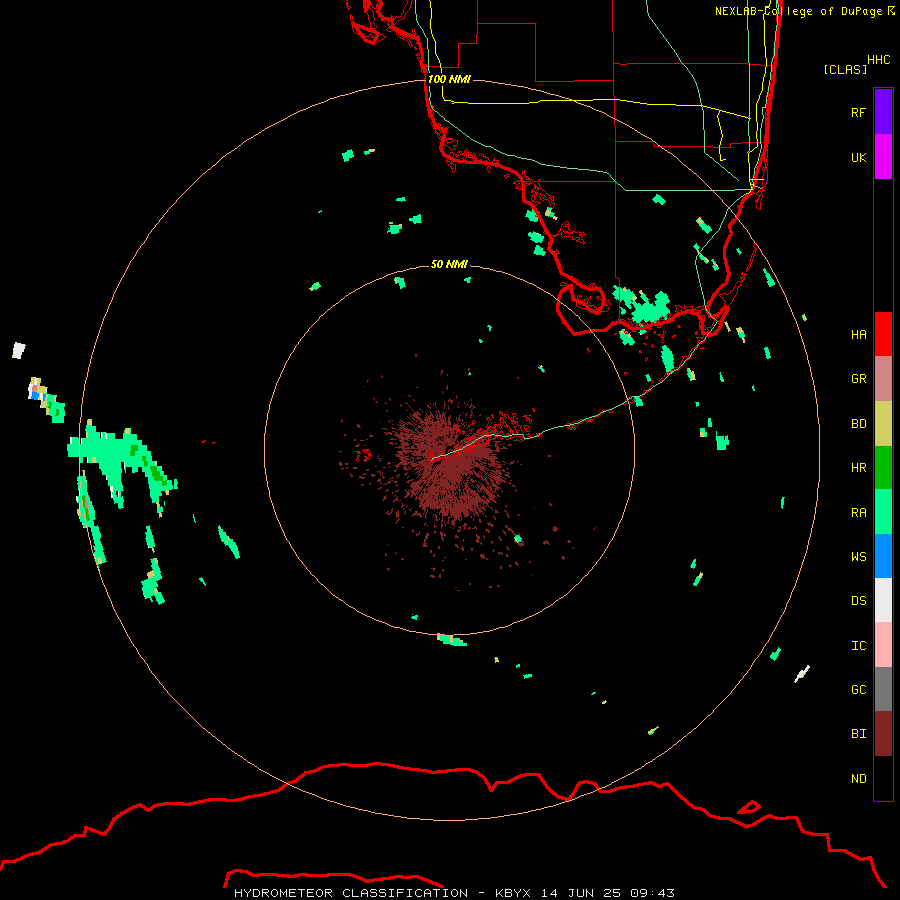Select the BD yellow legend swatch

883,424
